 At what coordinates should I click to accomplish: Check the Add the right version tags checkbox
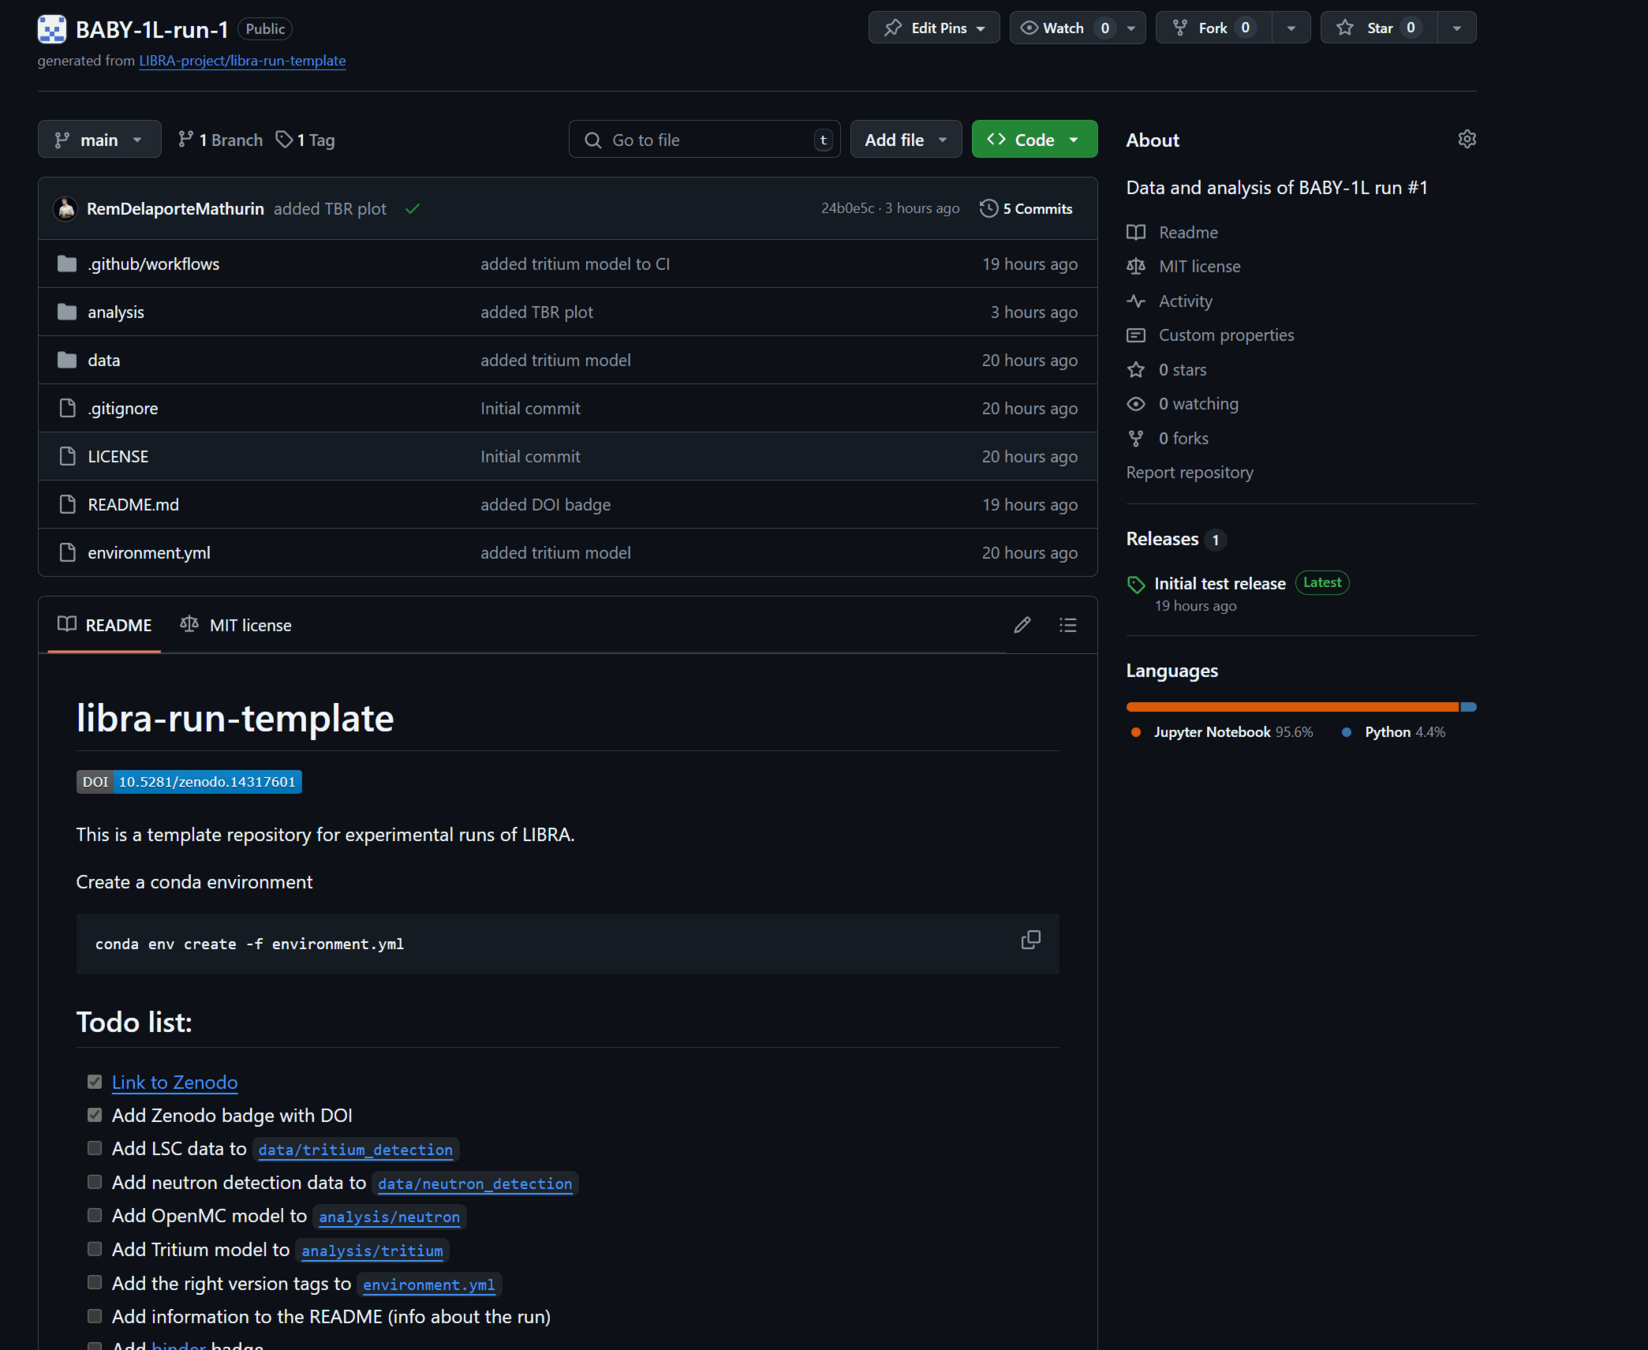[x=95, y=1282]
